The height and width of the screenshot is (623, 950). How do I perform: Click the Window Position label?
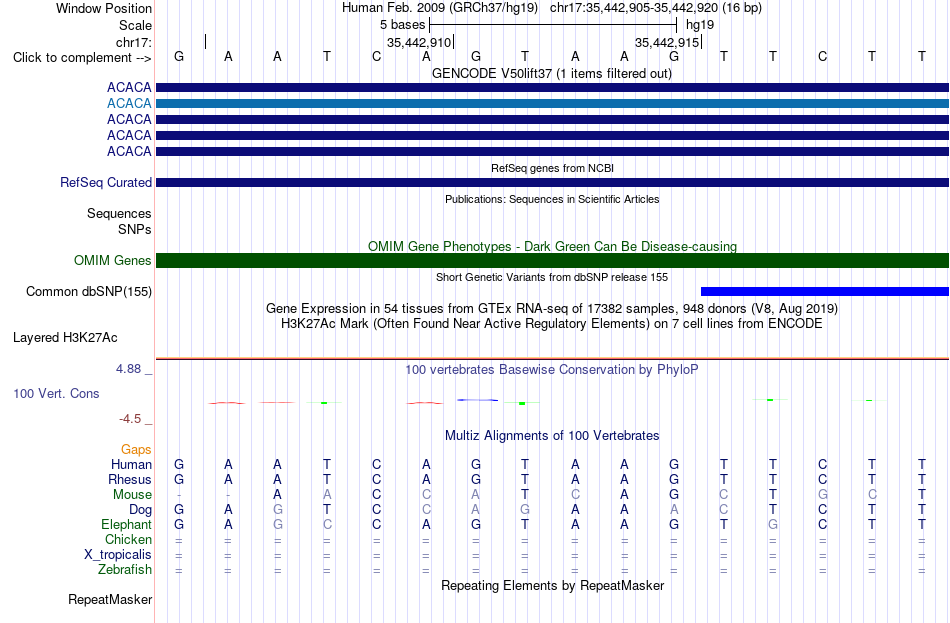[104, 8]
